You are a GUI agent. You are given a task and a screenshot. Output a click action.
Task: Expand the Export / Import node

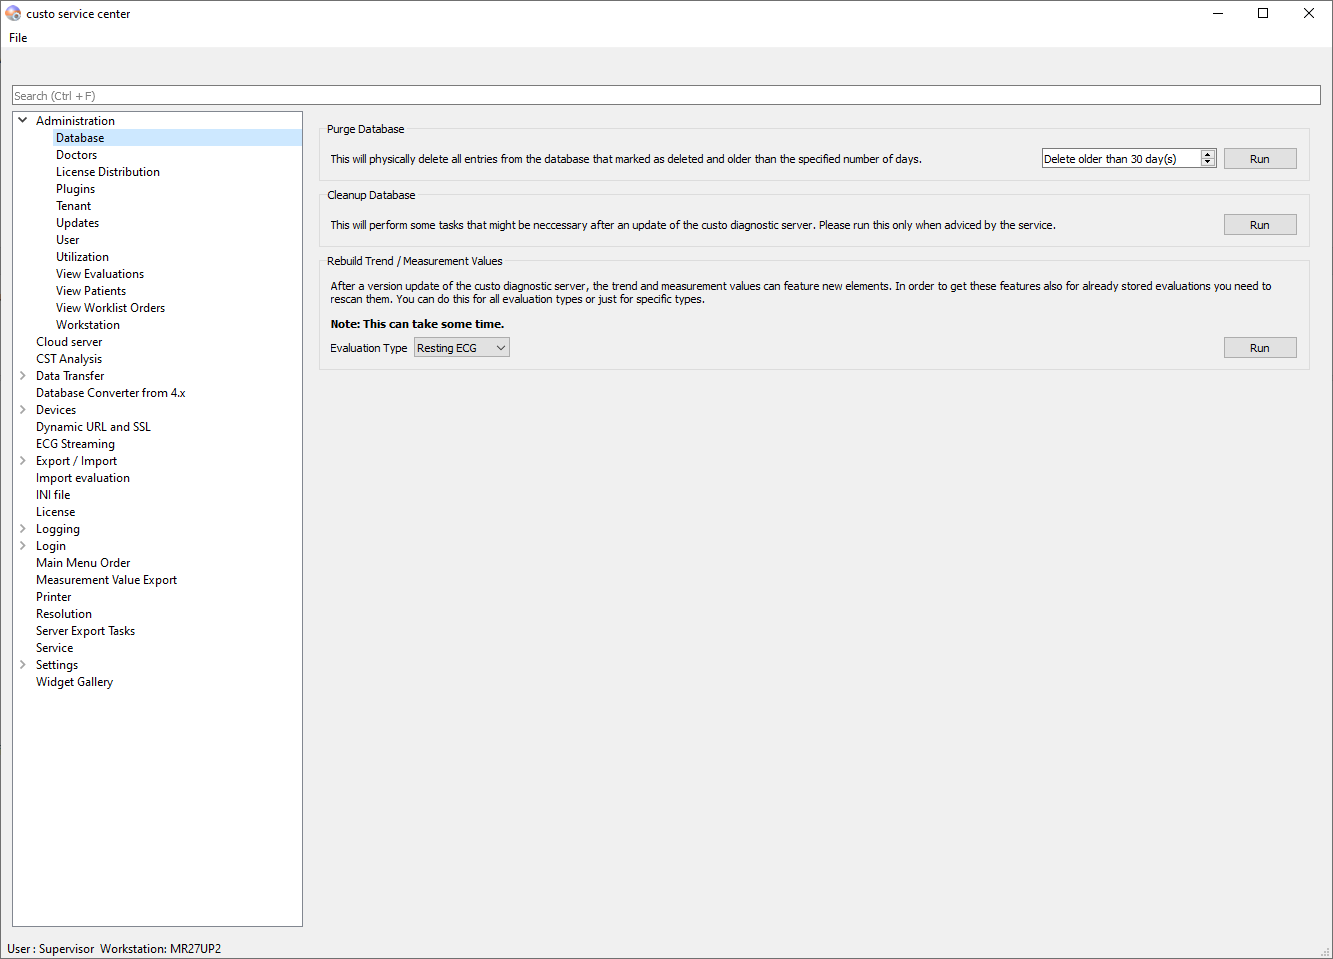[23, 461]
